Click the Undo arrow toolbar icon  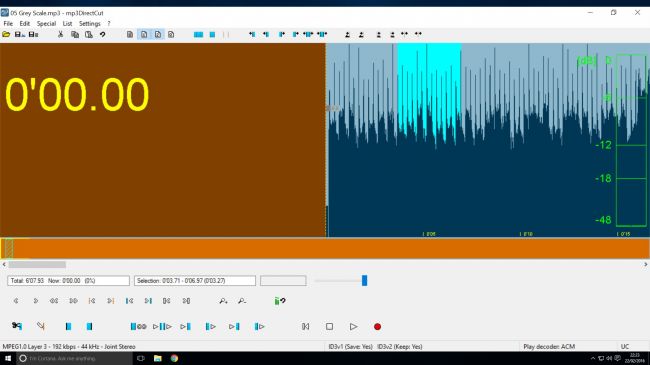point(102,34)
